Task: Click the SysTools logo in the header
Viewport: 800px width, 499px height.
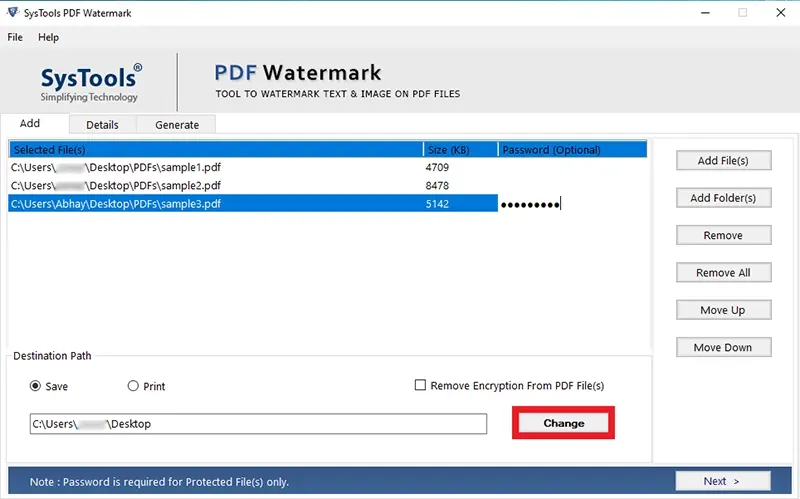Action: click(91, 83)
